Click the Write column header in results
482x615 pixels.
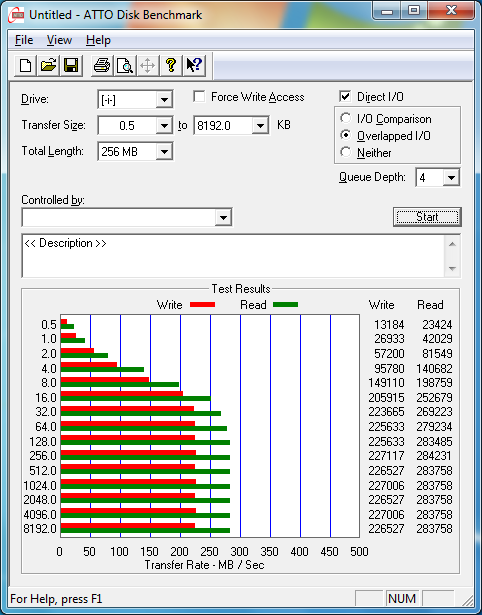(x=382, y=305)
